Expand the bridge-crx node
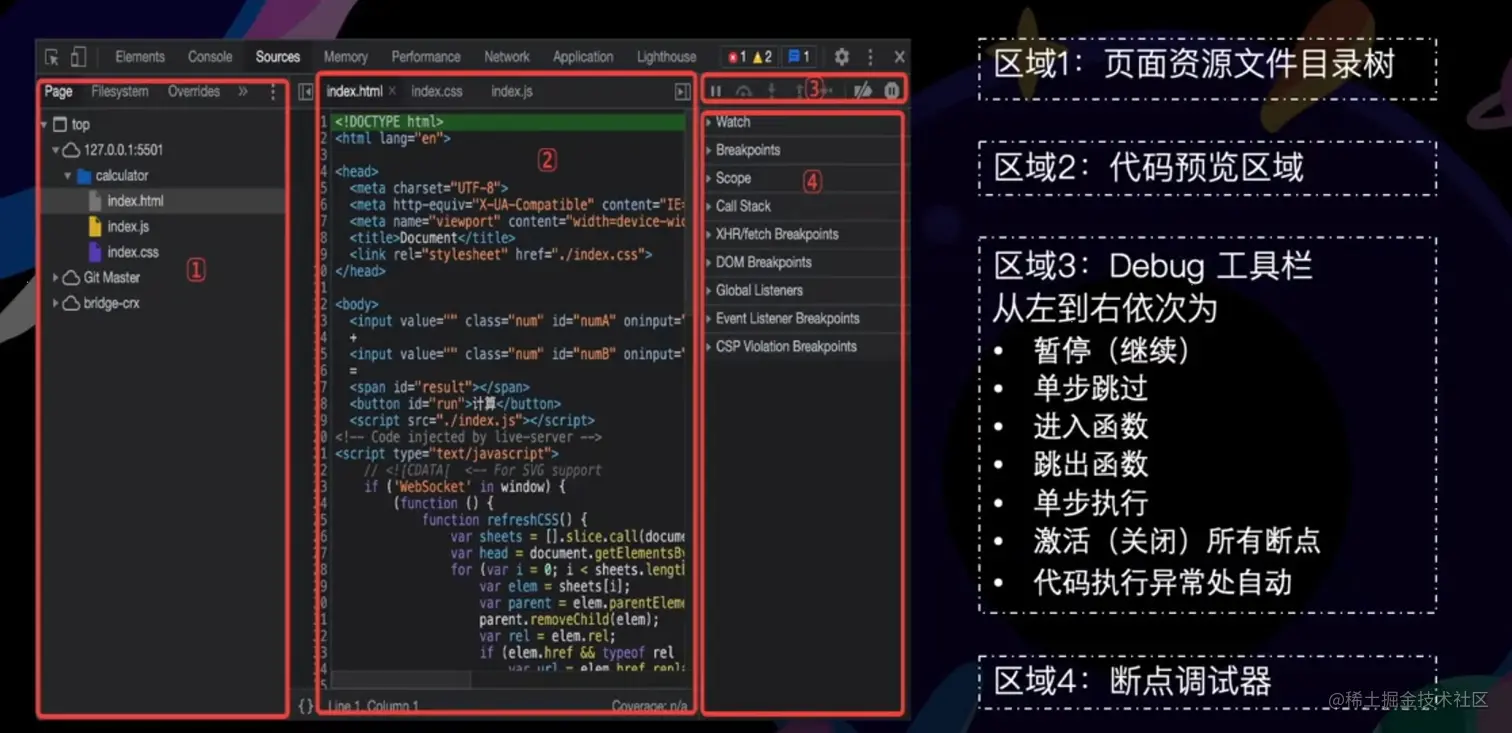1512x733 pixels. (56, 303)
